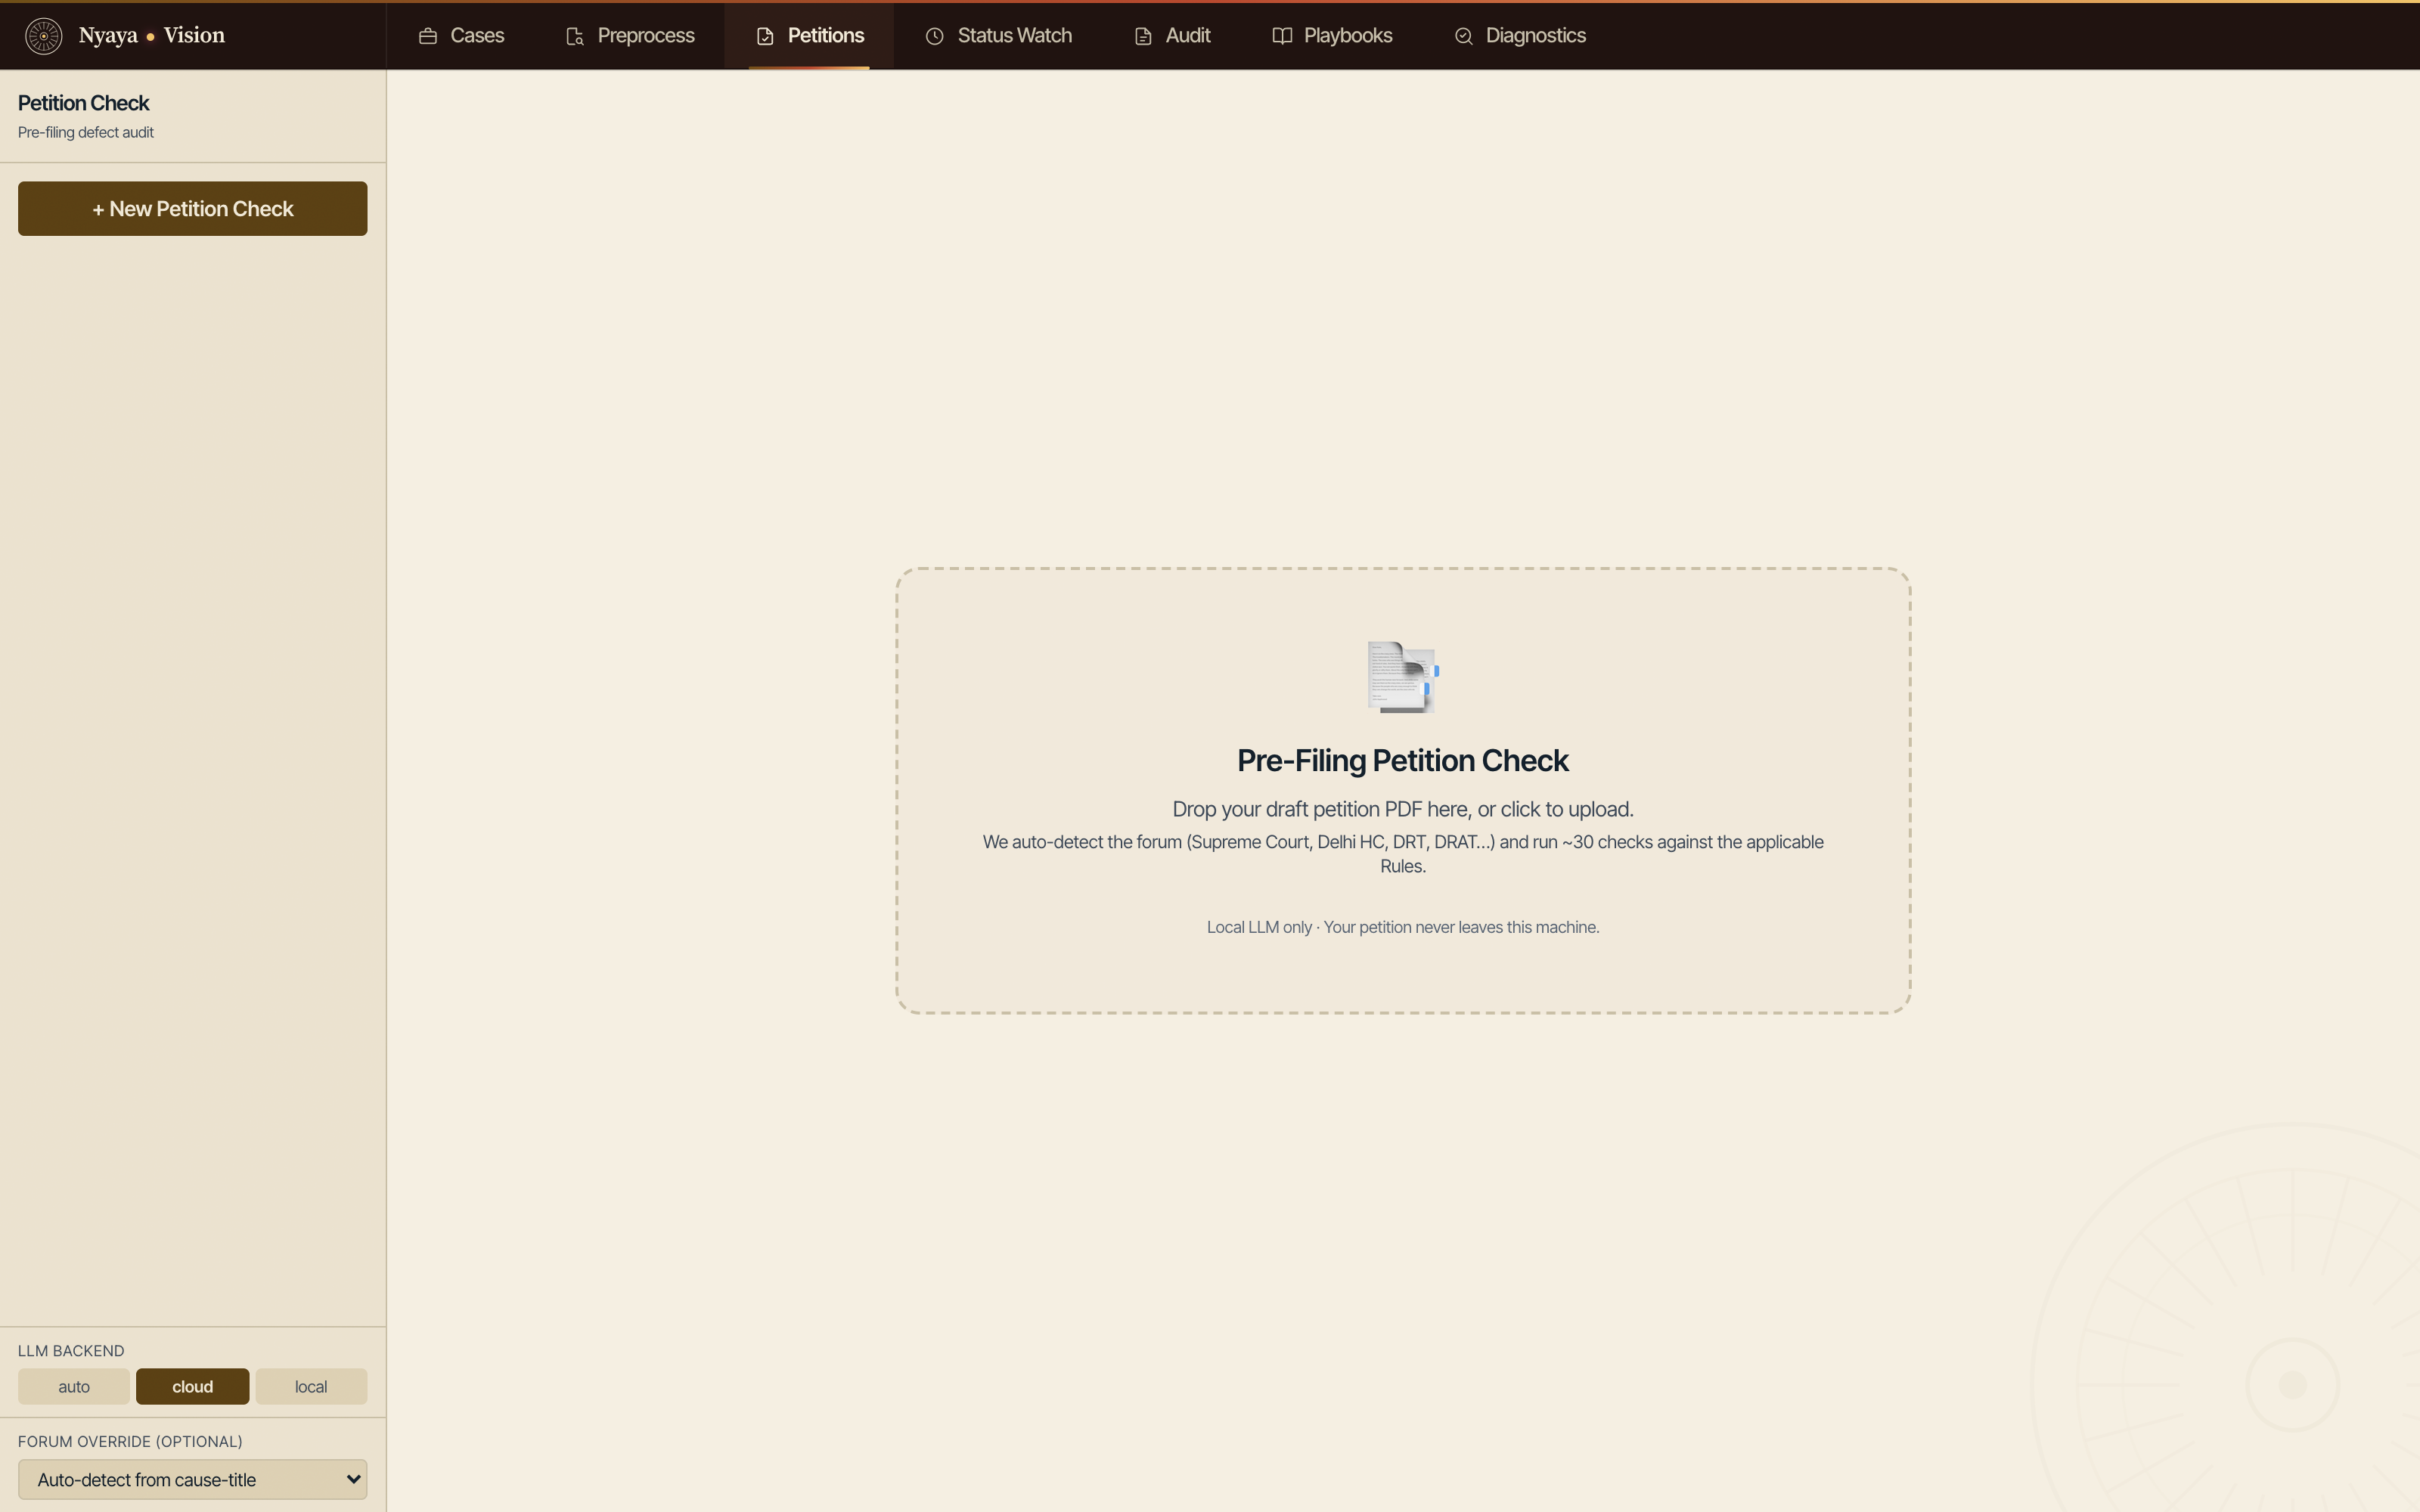Switch to the Preprocess tab
2420x1512 pixels.
click(x=630, y=36)
